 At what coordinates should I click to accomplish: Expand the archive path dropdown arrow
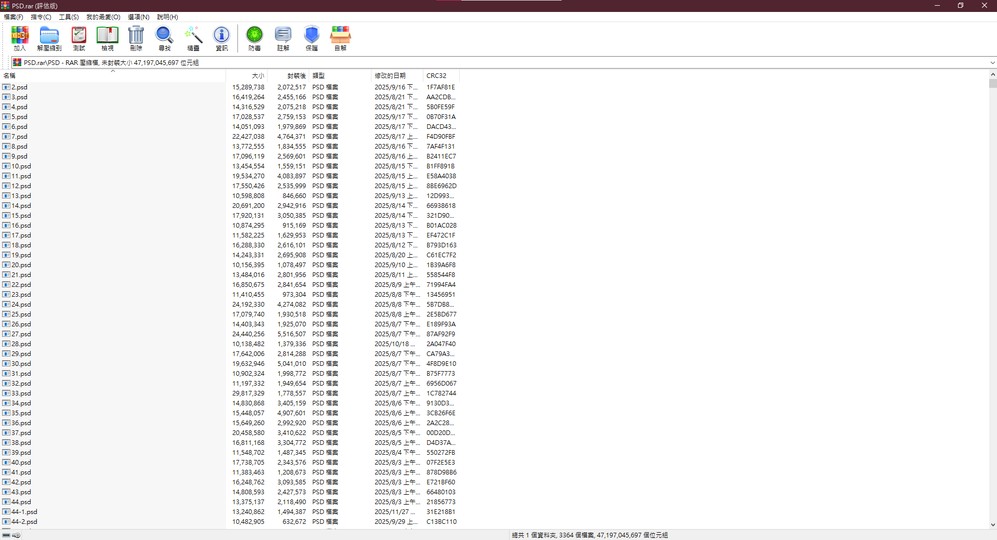click(x=992, y=63)
